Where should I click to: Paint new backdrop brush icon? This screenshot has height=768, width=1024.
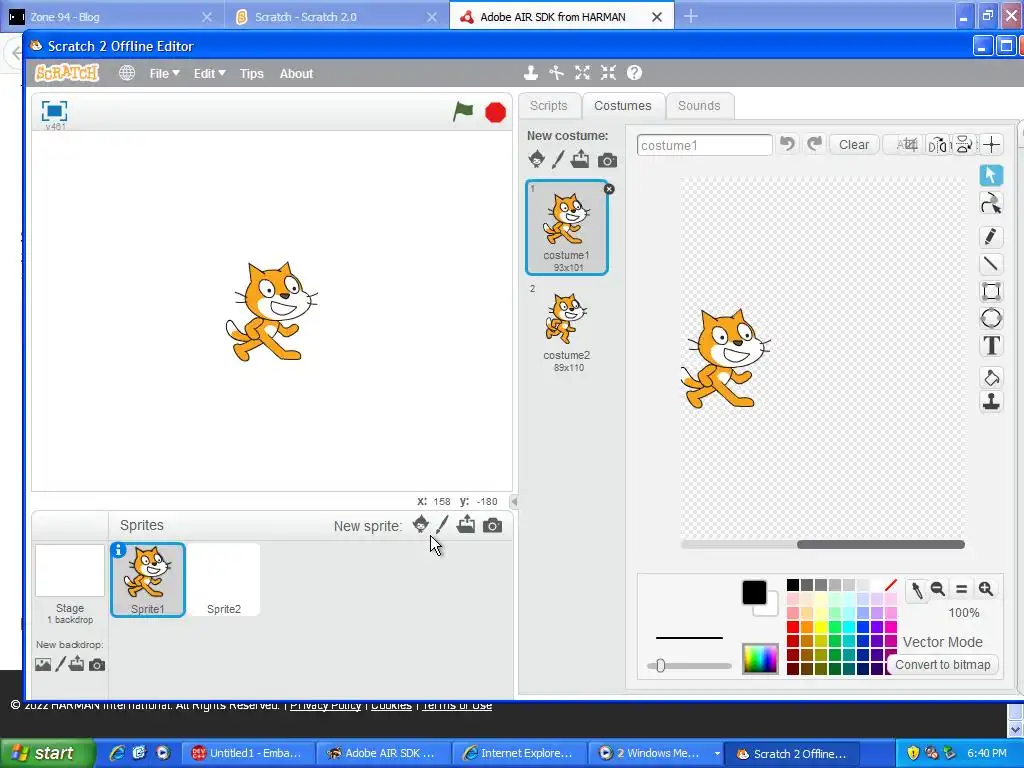click(61, 664)
